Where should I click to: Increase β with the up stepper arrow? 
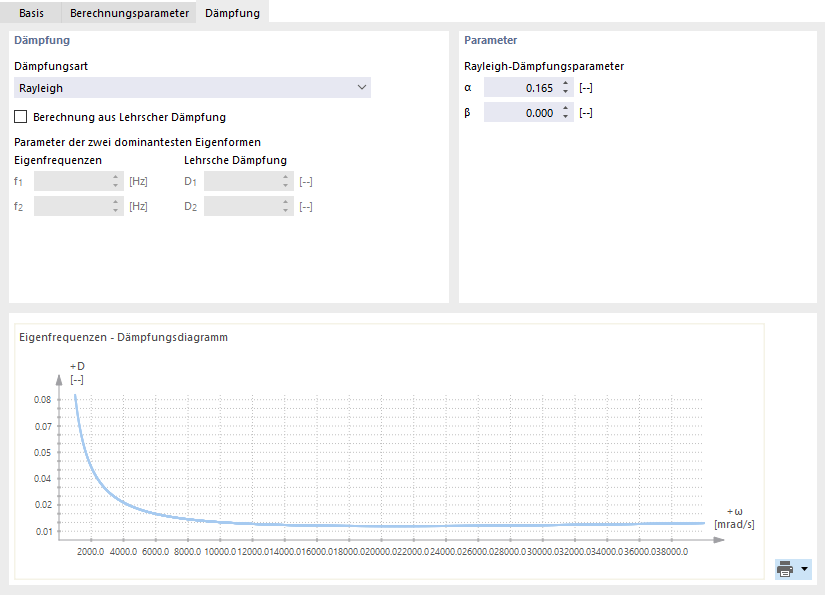565,109
